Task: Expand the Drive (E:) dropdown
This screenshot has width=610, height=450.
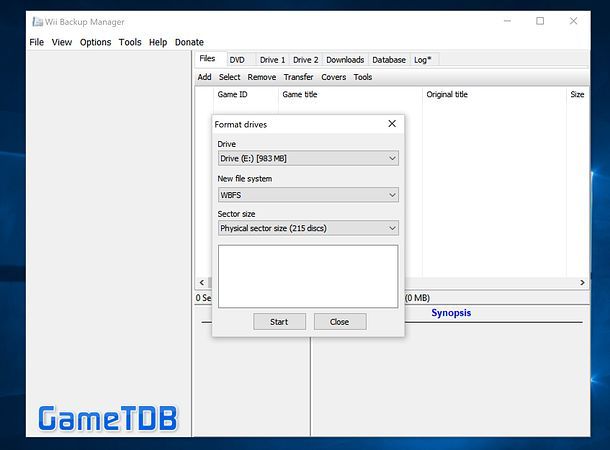Action: click(308, 158)
